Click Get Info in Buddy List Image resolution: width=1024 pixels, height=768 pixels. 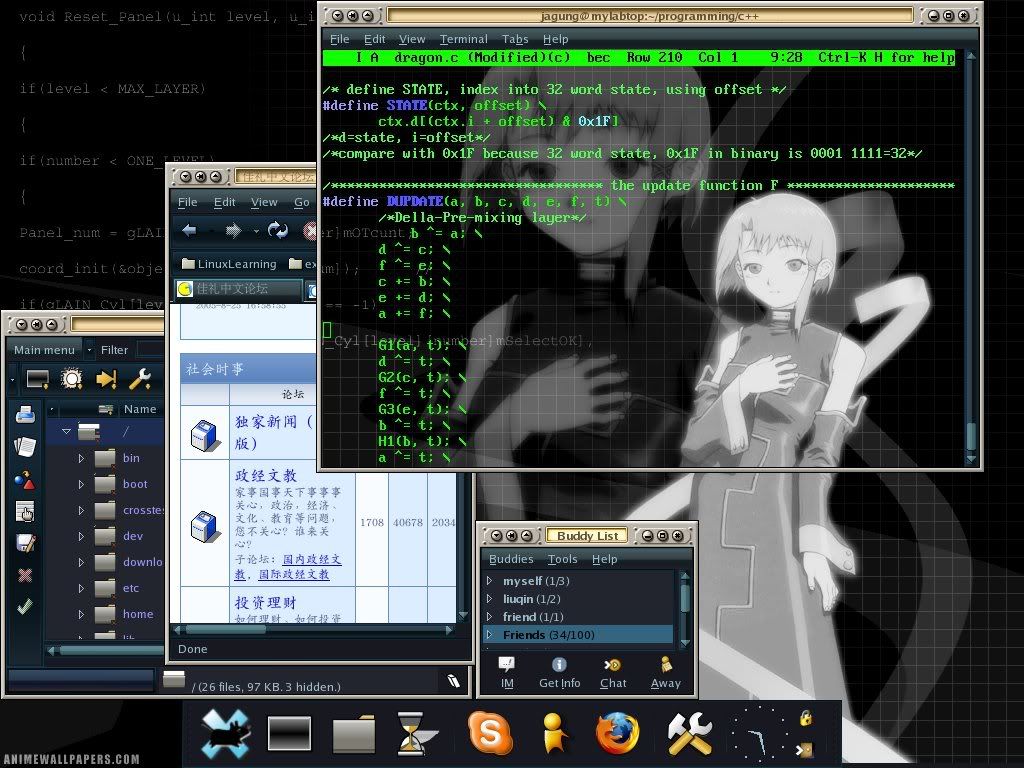559,673
